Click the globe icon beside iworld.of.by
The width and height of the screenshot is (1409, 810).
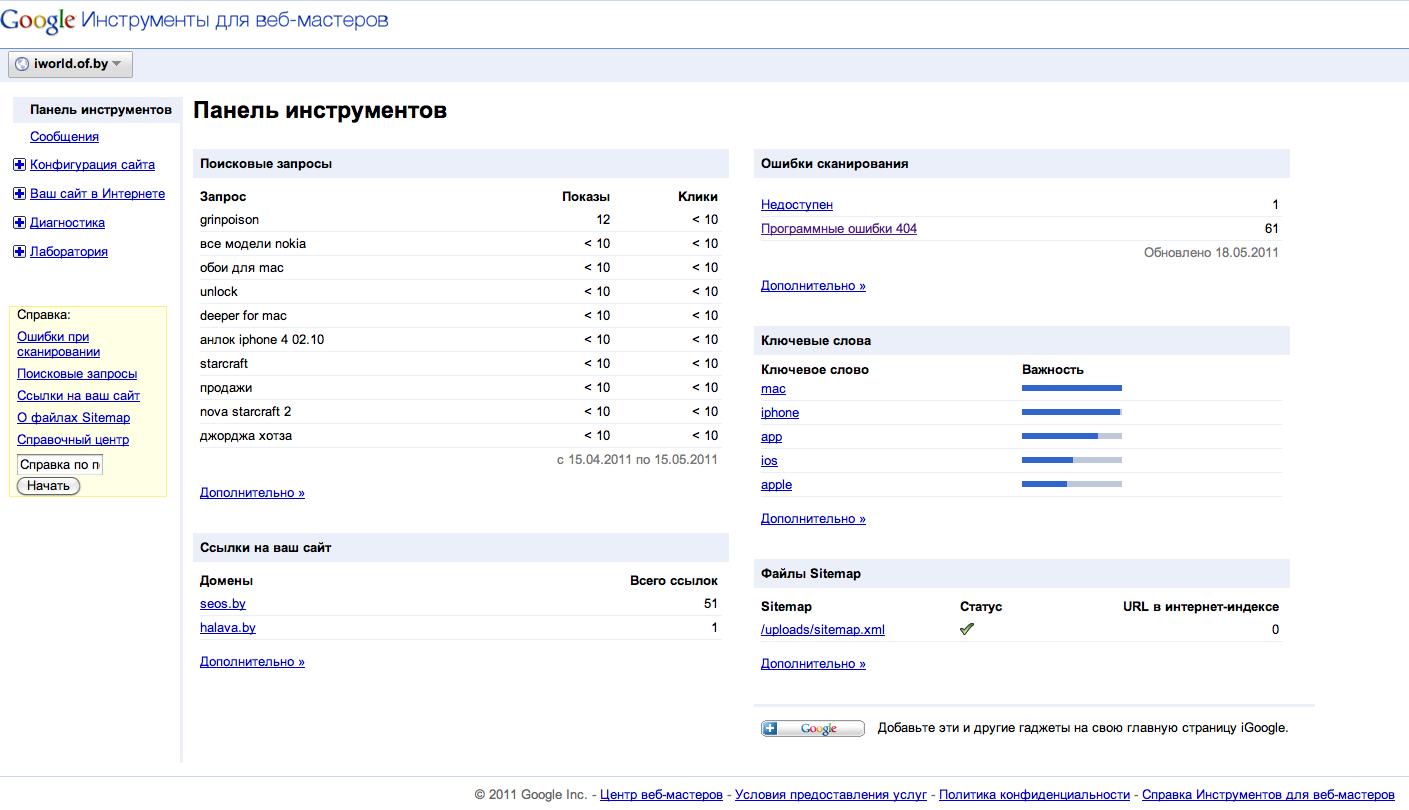pos(22,64)
